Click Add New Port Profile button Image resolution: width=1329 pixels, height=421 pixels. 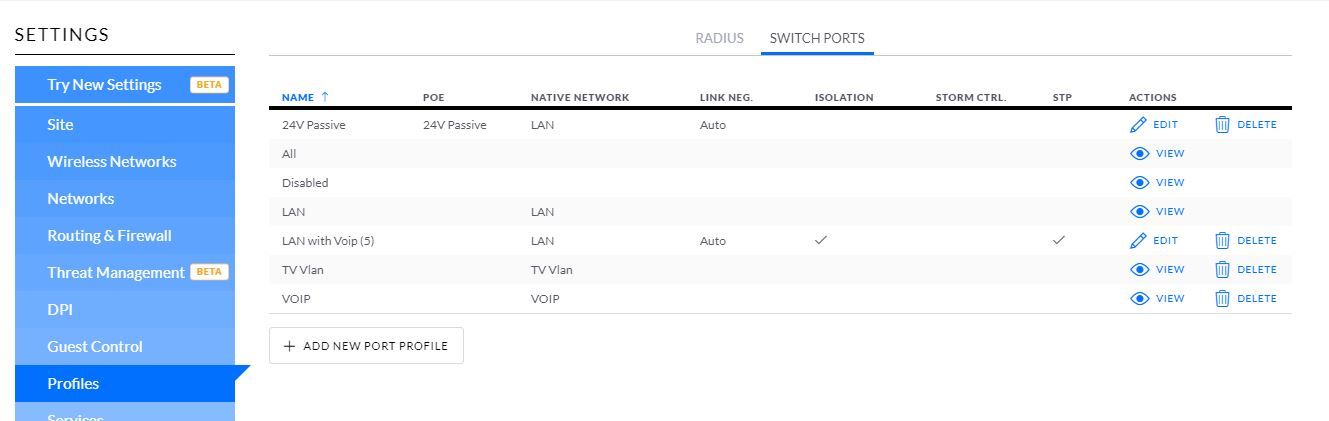pos(366,346)
